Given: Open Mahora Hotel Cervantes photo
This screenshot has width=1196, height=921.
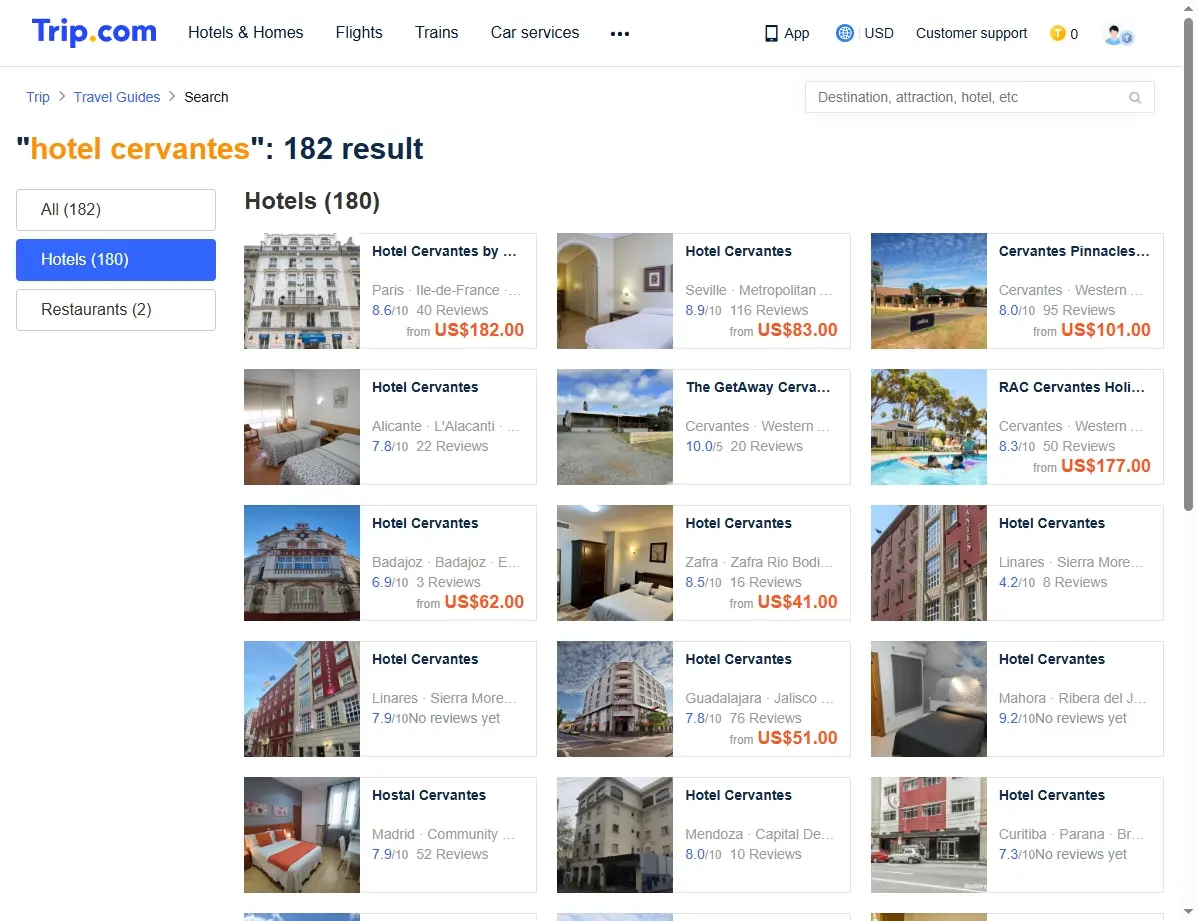Looking at the screenshot, I should [928, 698].
